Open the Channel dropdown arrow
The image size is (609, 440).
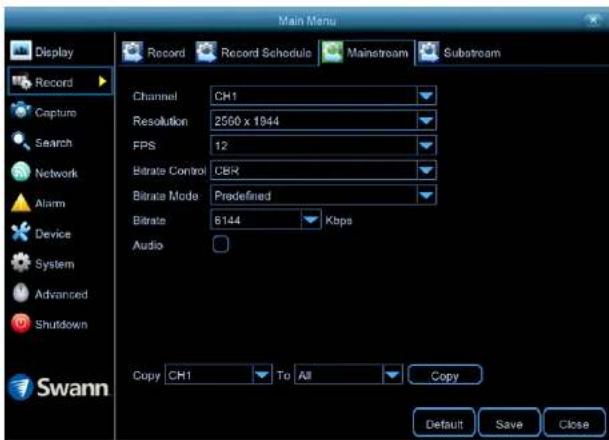(x=426, y=96)
